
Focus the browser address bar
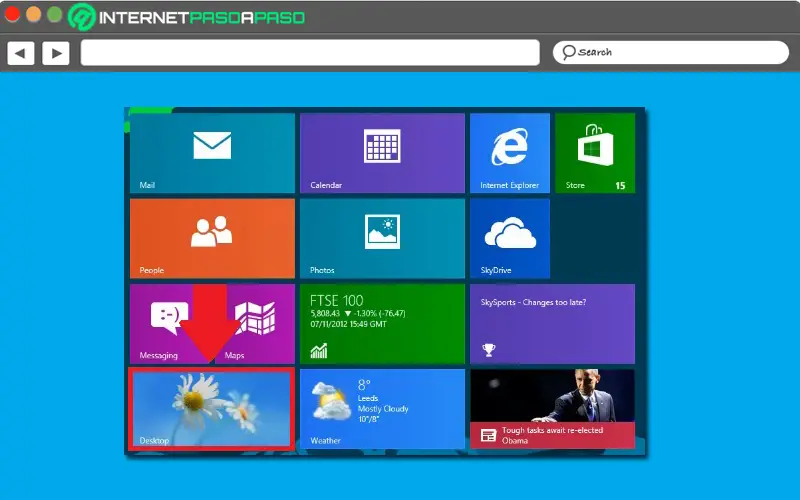[x=310, y=53]
